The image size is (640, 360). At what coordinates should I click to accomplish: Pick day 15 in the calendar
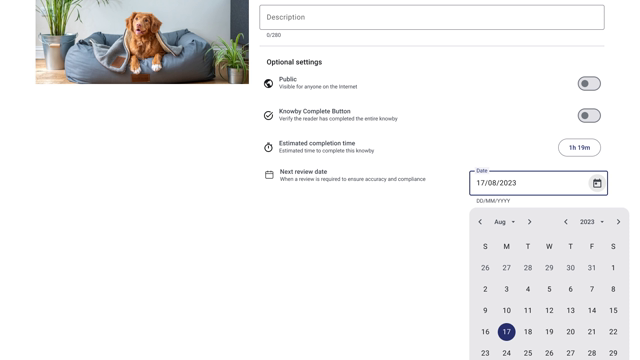pos(613,311)
